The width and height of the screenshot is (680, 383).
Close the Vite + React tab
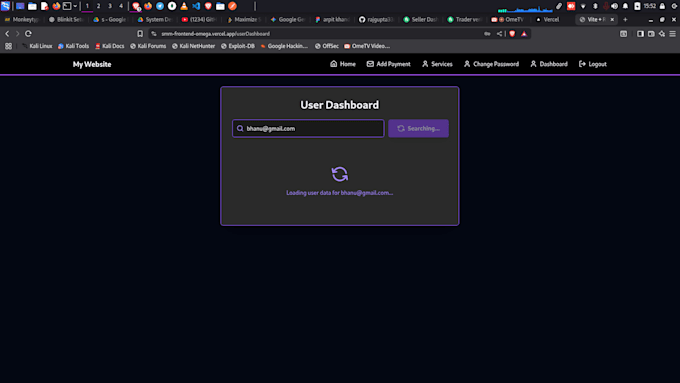tap(612, 20)
